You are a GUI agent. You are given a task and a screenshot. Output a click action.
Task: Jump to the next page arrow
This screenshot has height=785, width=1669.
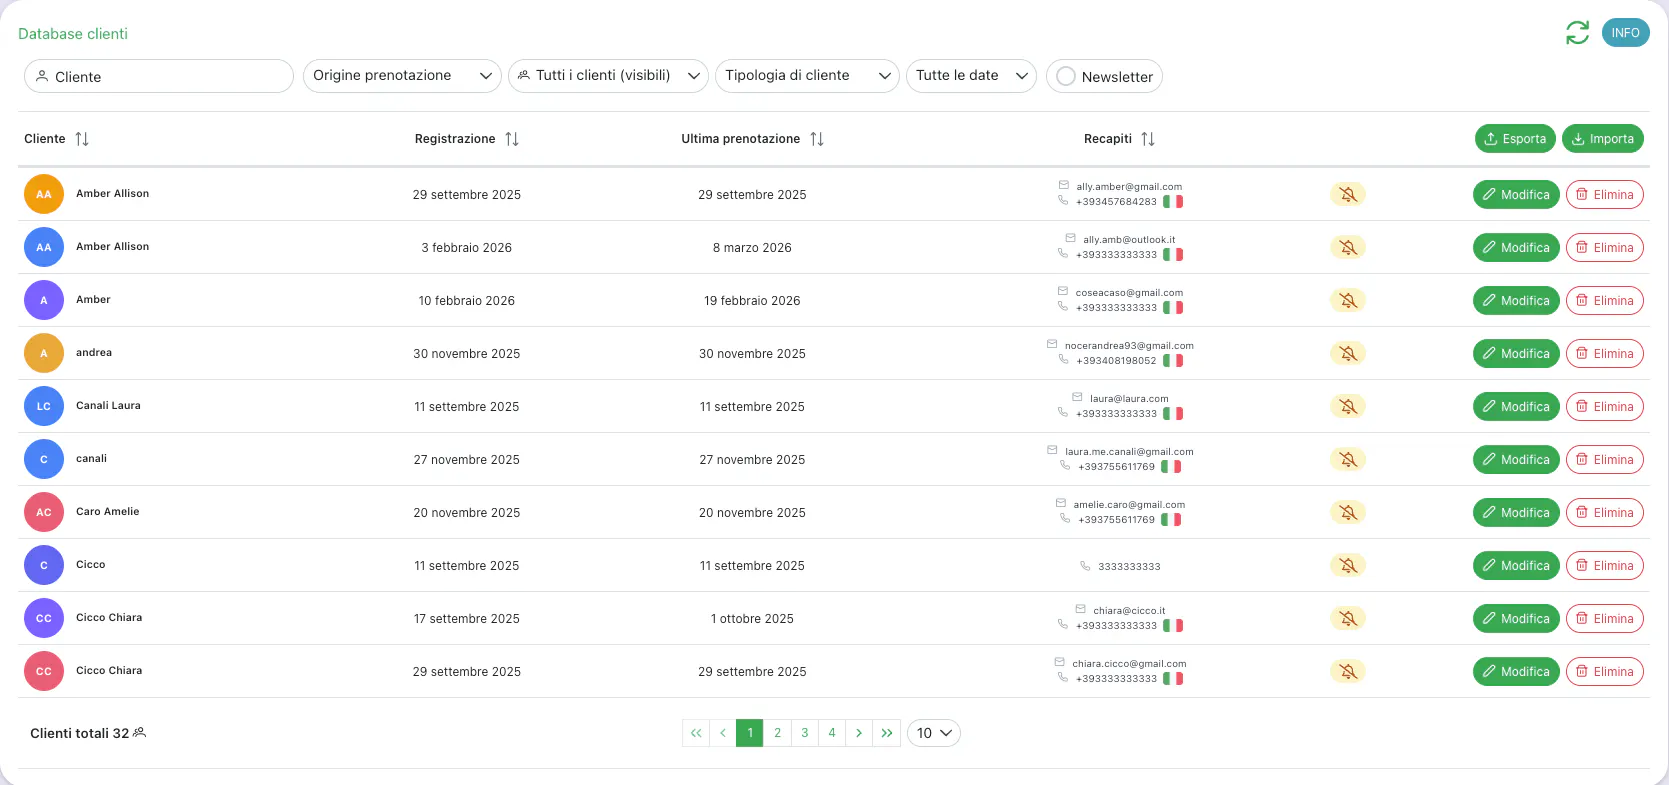859,733
